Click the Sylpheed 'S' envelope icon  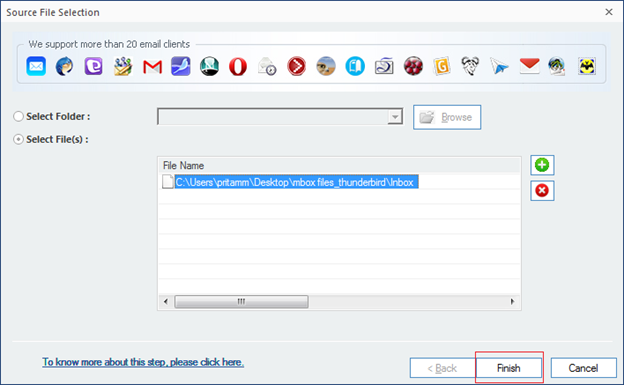point(384,66)
